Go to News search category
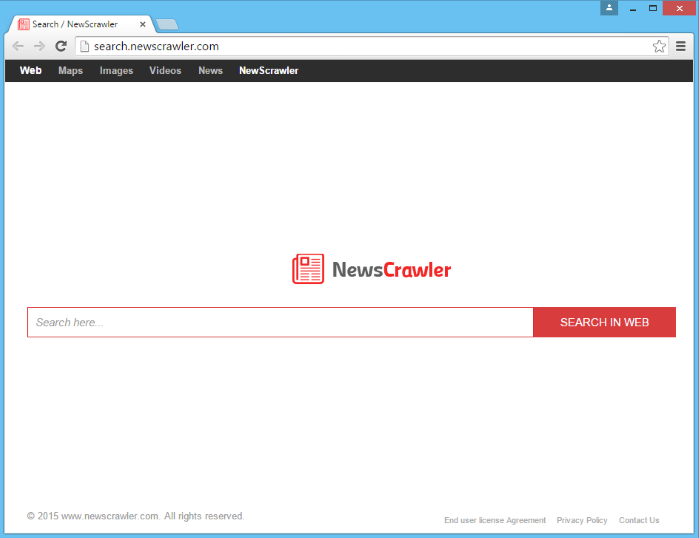 210,71
